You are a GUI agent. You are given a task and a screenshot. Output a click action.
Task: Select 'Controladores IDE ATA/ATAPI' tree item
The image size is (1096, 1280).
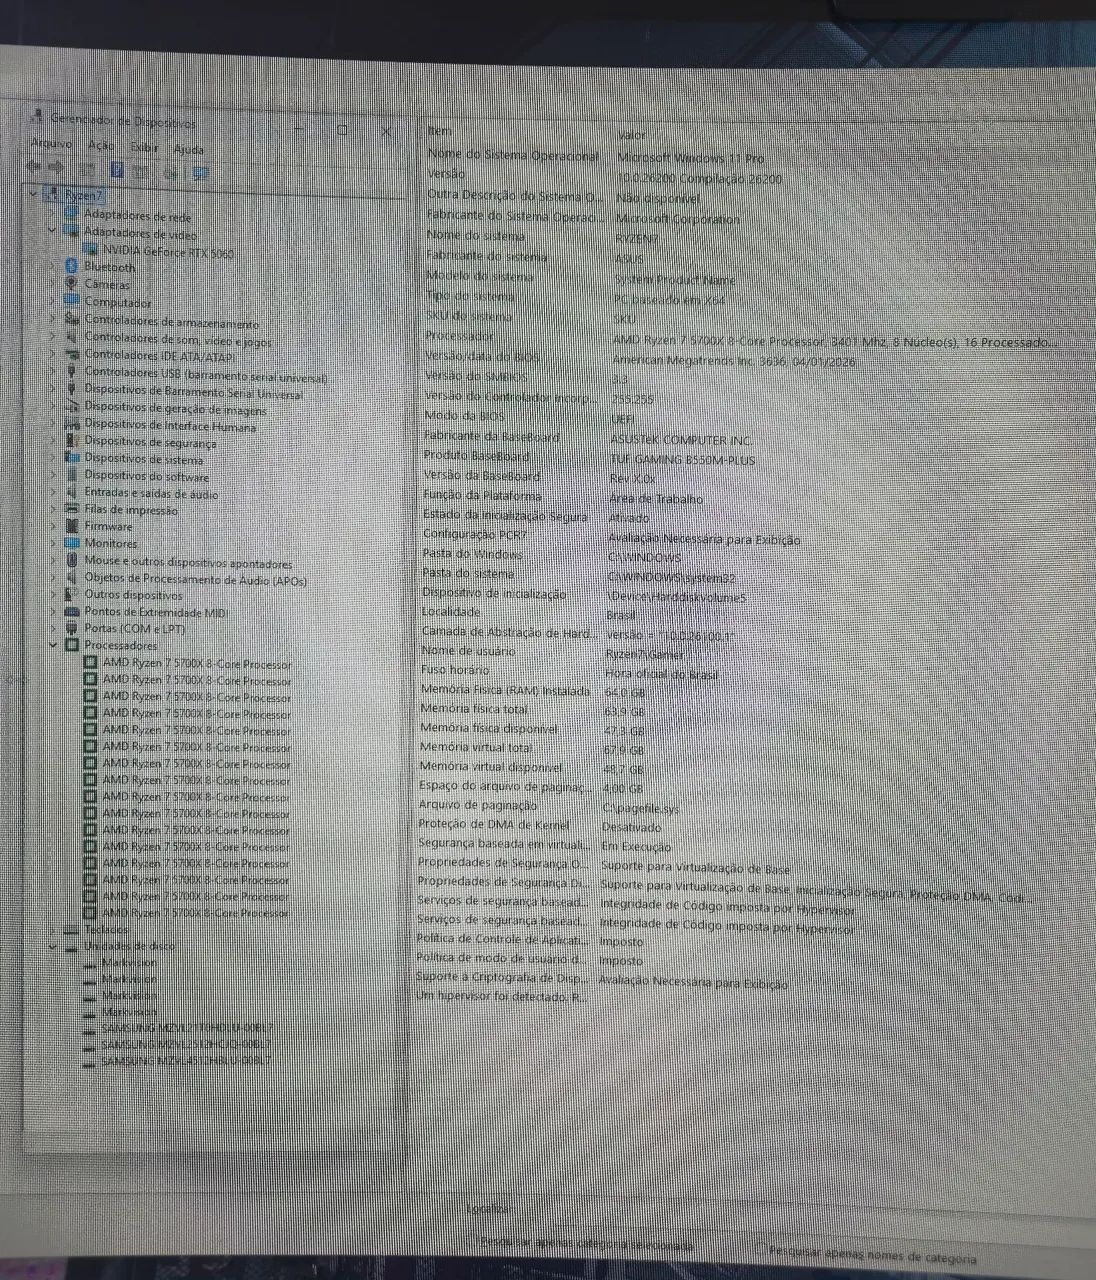tap(160, 354)
